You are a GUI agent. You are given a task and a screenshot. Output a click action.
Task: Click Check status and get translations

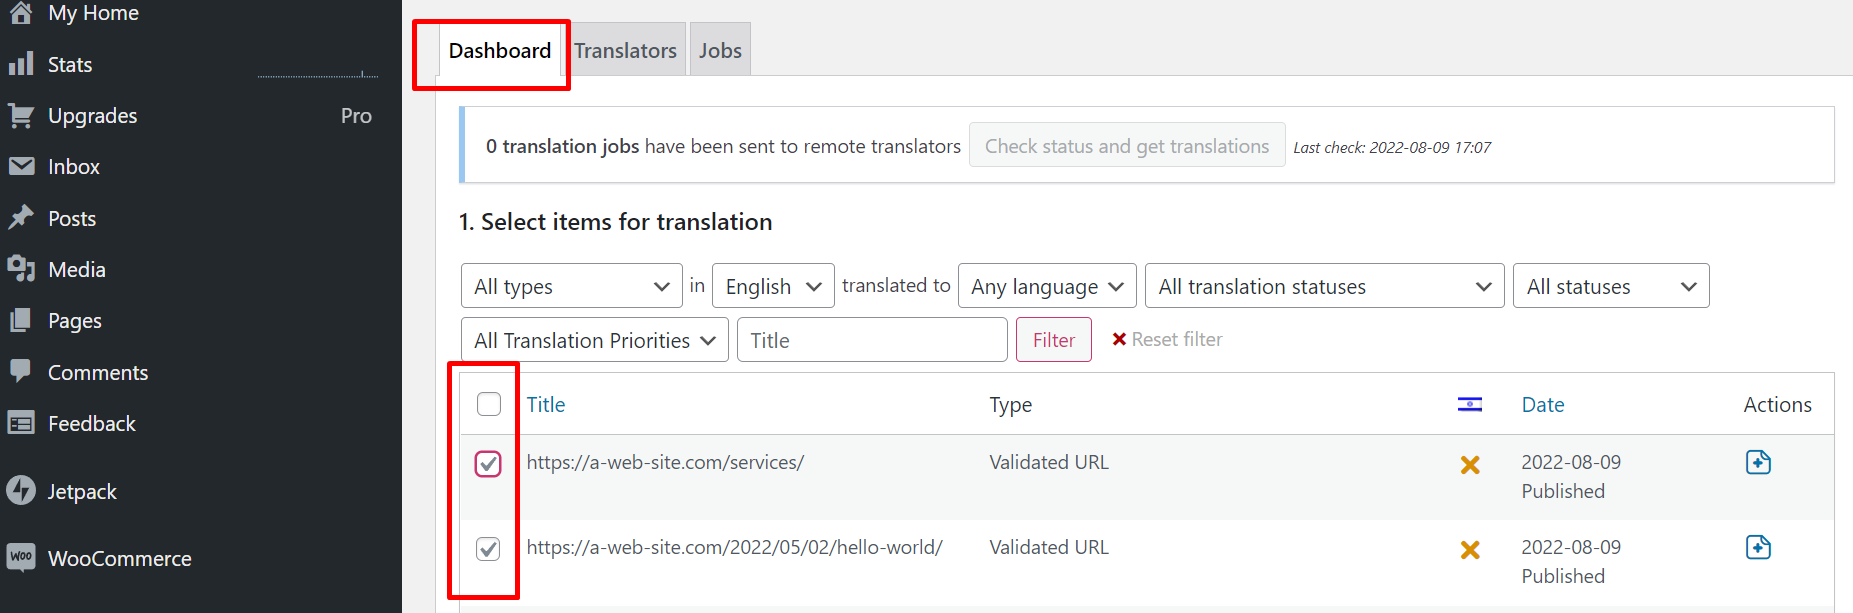pyautogui.click(x=1127, y=146)
